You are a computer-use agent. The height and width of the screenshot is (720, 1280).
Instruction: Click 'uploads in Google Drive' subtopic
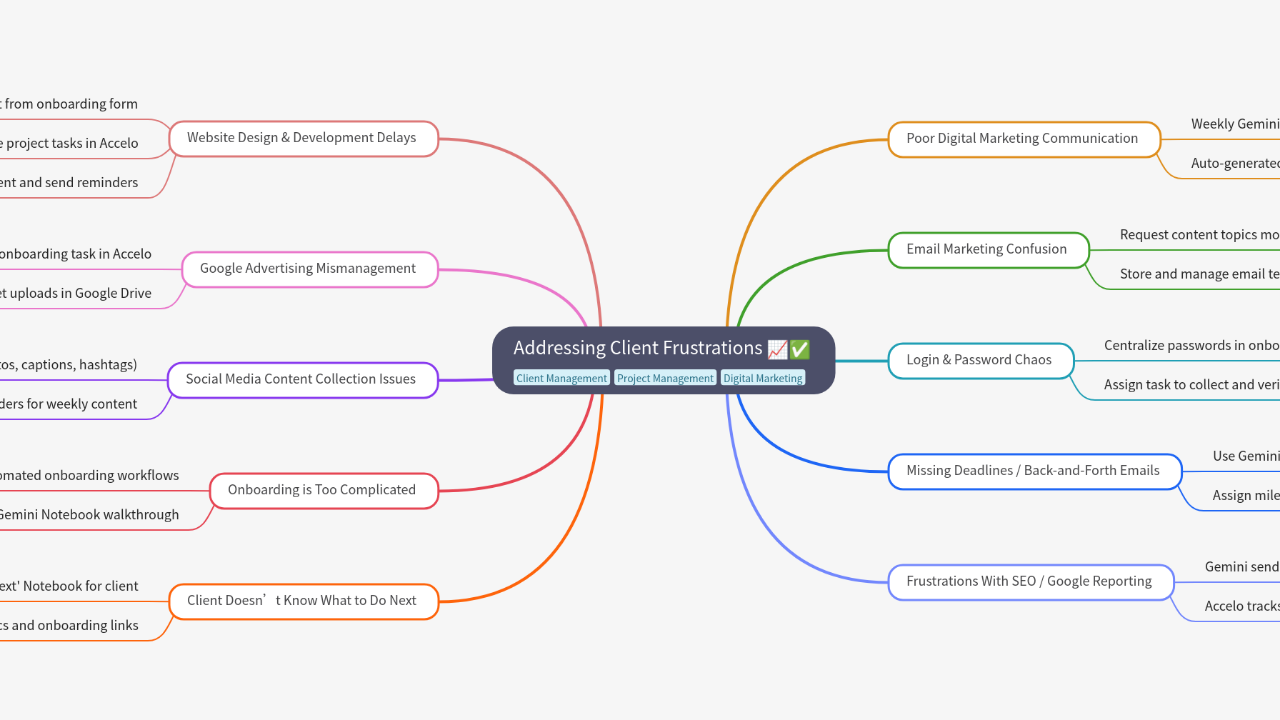[x=76, y=293]
